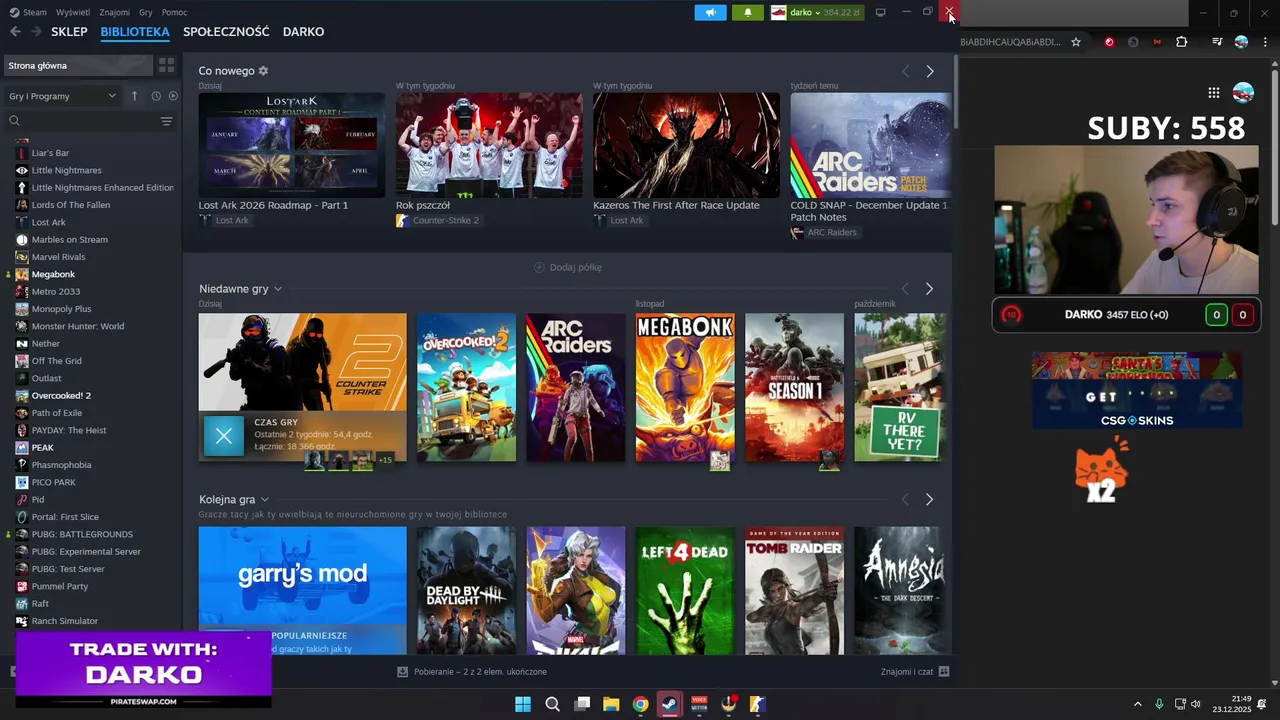1280x720 pixels.
Task: Open Znajomi i czat panel
Action: point(915,672)
